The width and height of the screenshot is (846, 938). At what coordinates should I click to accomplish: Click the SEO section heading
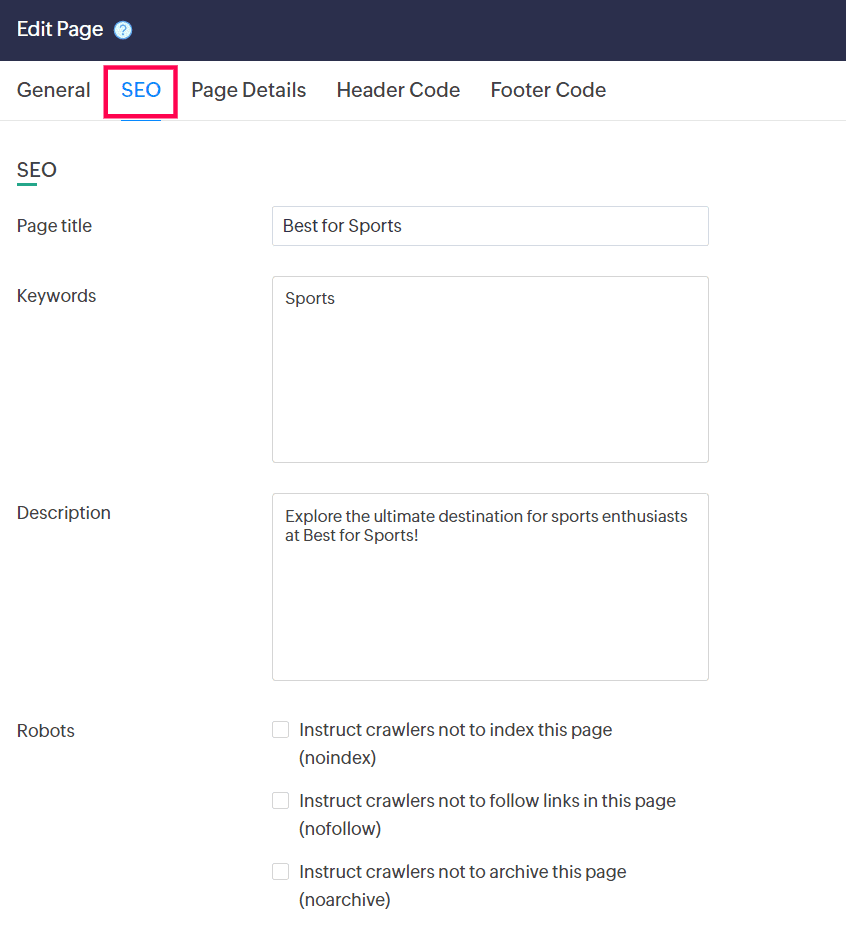click(x=36, y=170)
